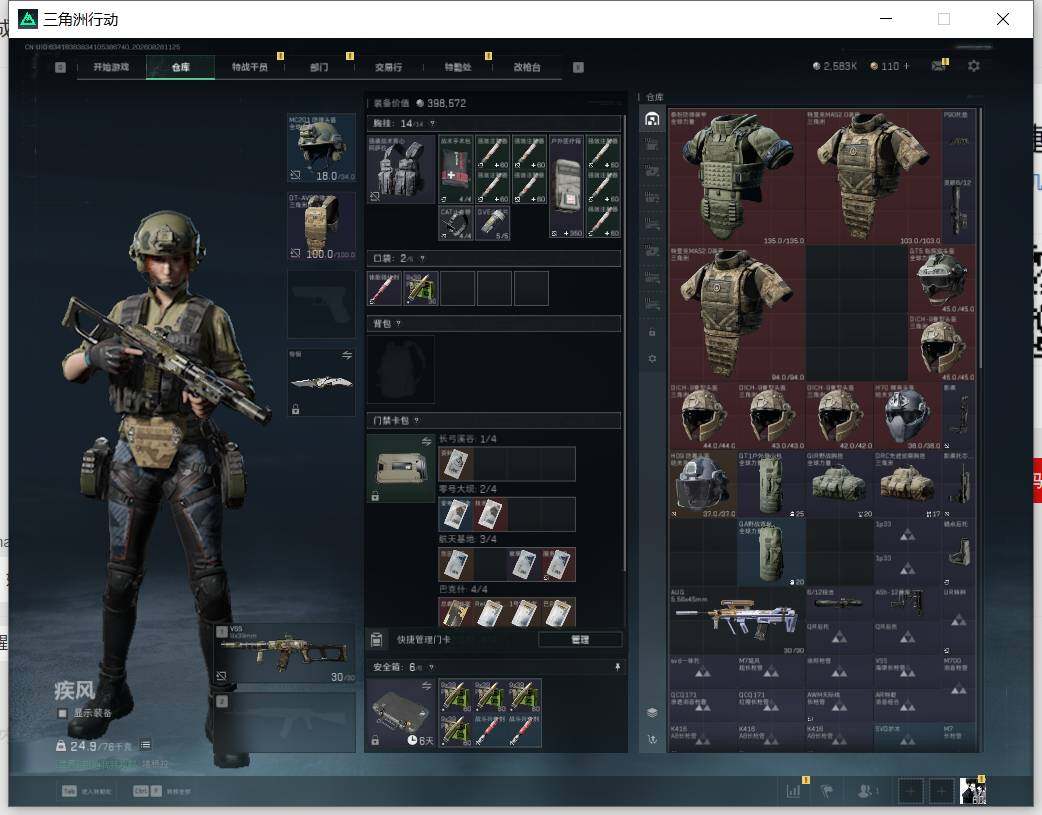Click the stash stack layers icon

pyautogui.click(x=652, y=713)
